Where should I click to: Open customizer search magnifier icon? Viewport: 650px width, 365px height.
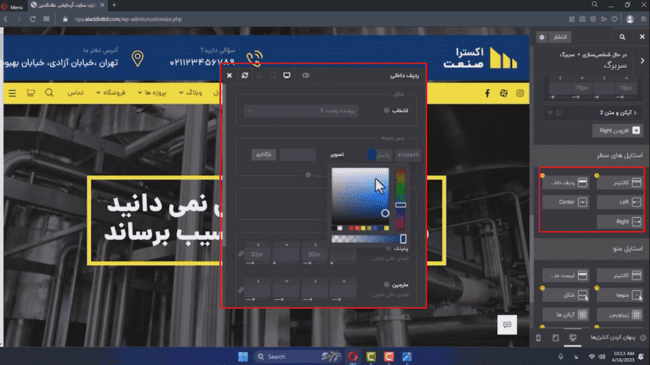[x=622, y=37]
